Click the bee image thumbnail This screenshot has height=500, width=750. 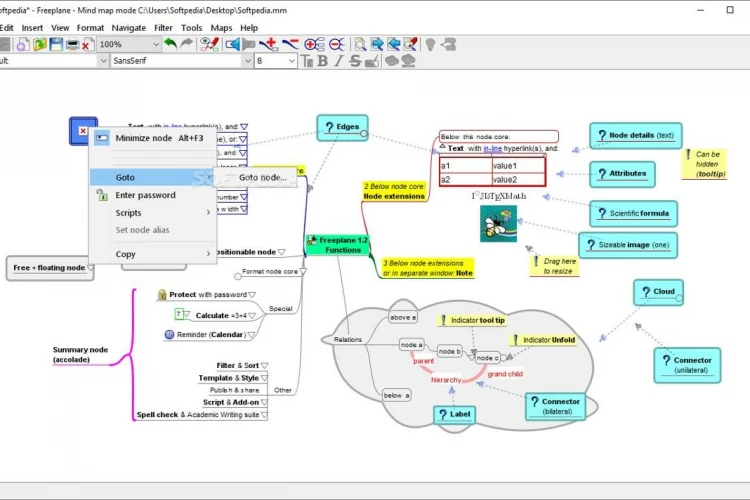click(x=498, y=224)
